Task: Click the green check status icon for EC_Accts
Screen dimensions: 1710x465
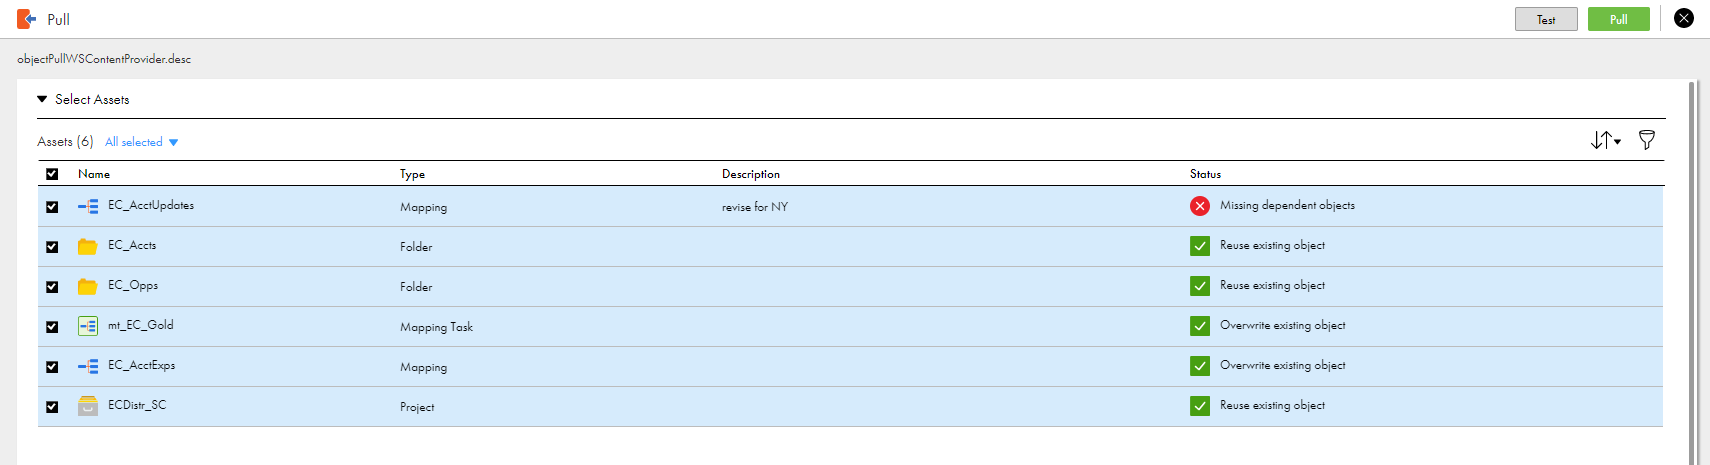Action: [x=1200, y=246]
